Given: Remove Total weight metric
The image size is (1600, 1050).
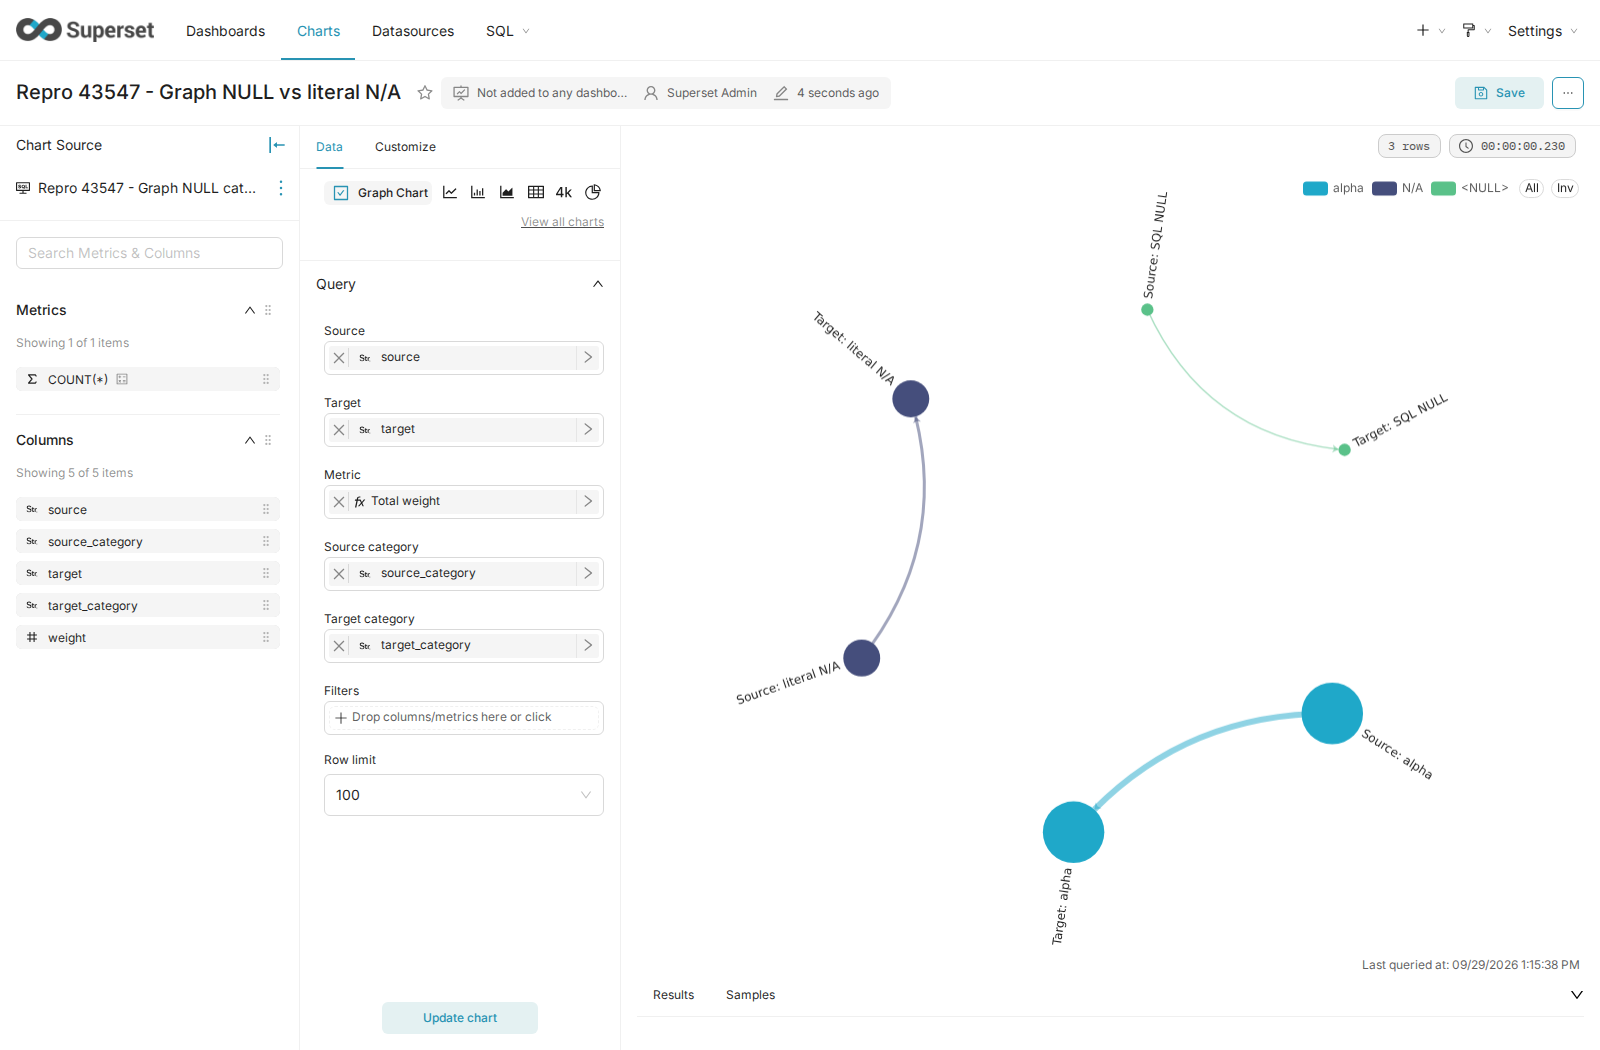Looking at the screenshot, I should [339, 501].
